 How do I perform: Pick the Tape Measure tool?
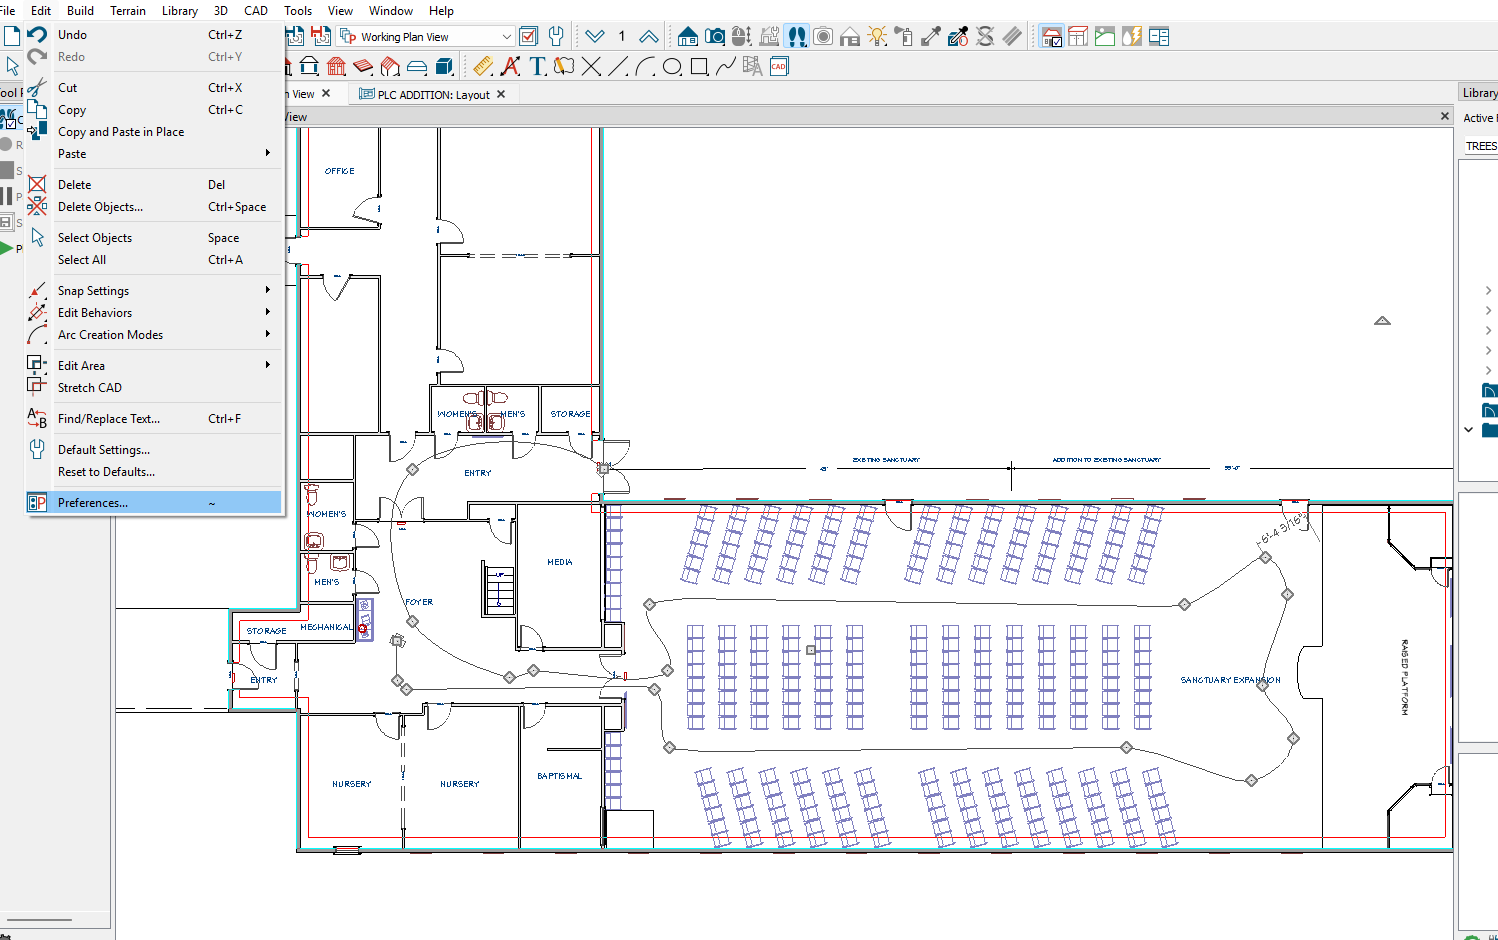483,67
